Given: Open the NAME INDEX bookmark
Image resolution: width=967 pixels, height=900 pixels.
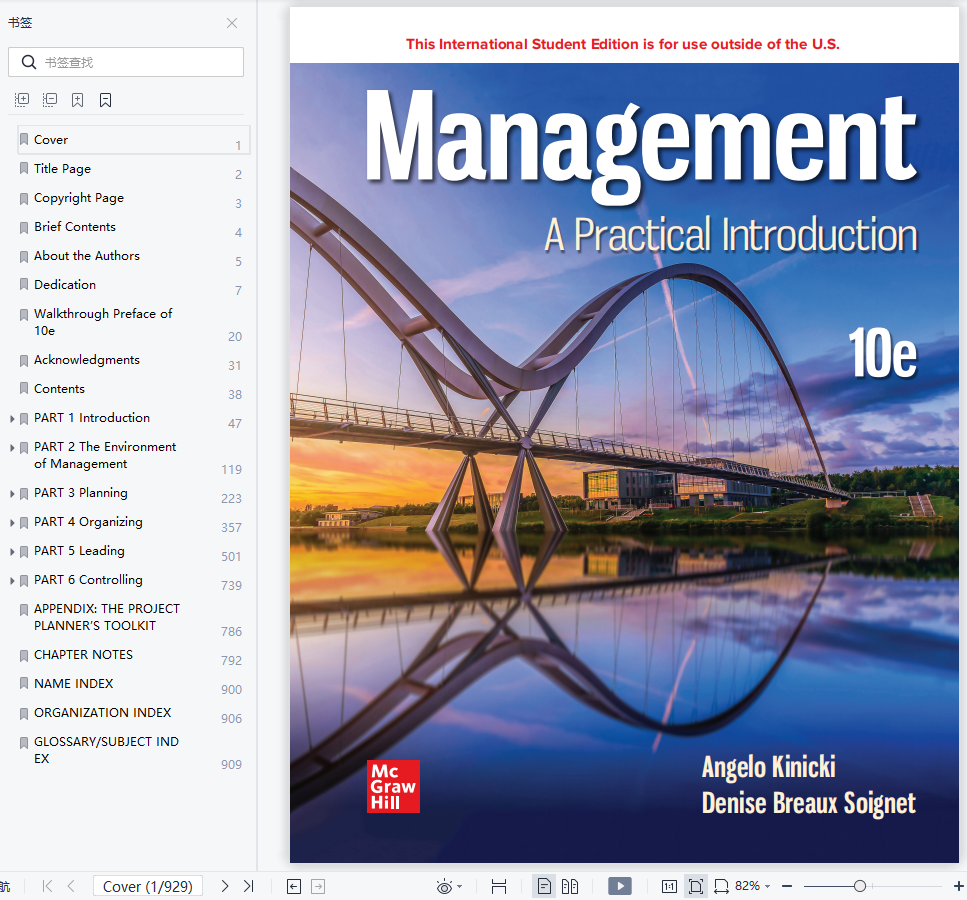Looking at the screenshot, I should tap(73, 684).
